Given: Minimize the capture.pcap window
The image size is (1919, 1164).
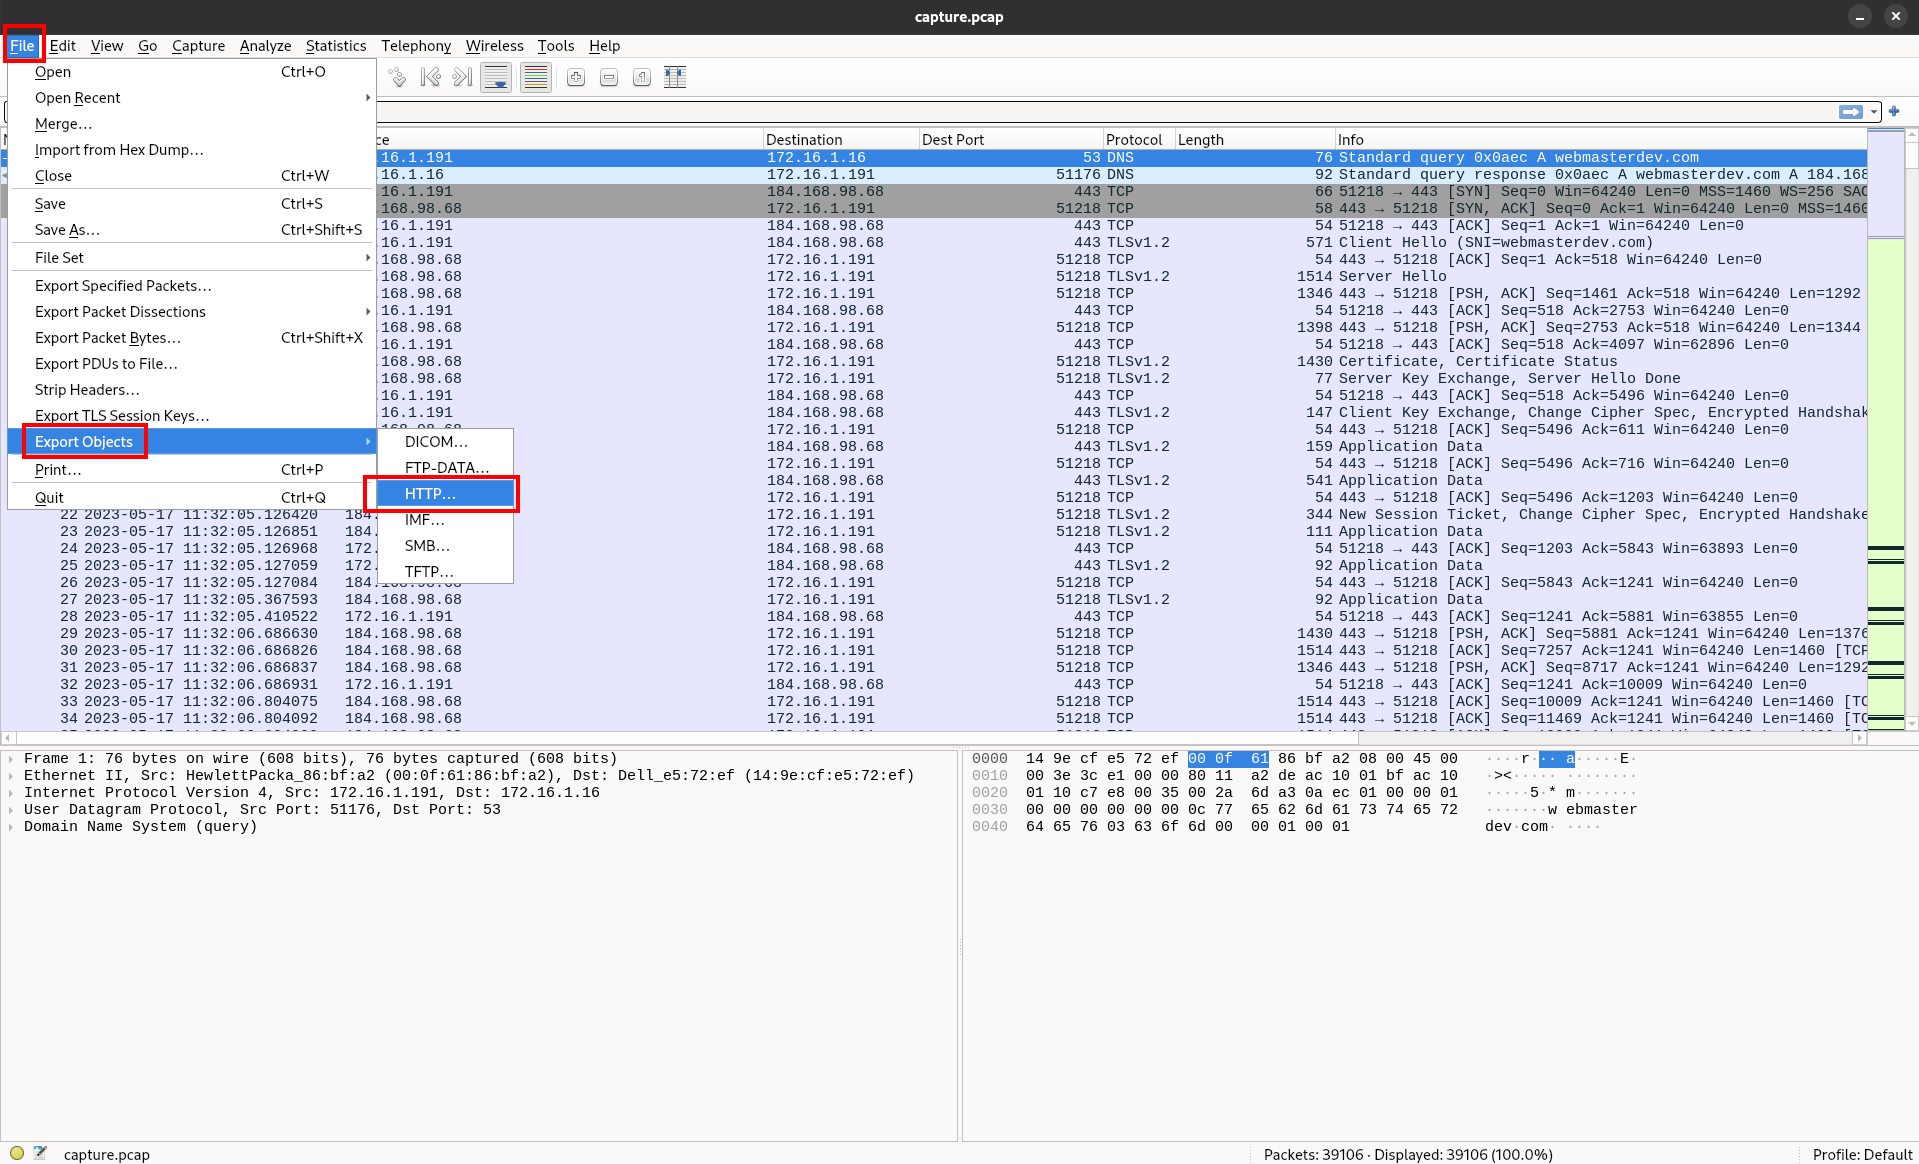Looking at the screenshot, I should pos(1860,16).
